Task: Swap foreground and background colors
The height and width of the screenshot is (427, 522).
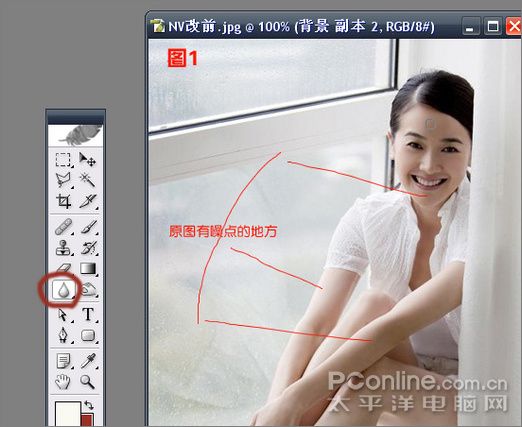Action: coord(89,405)
